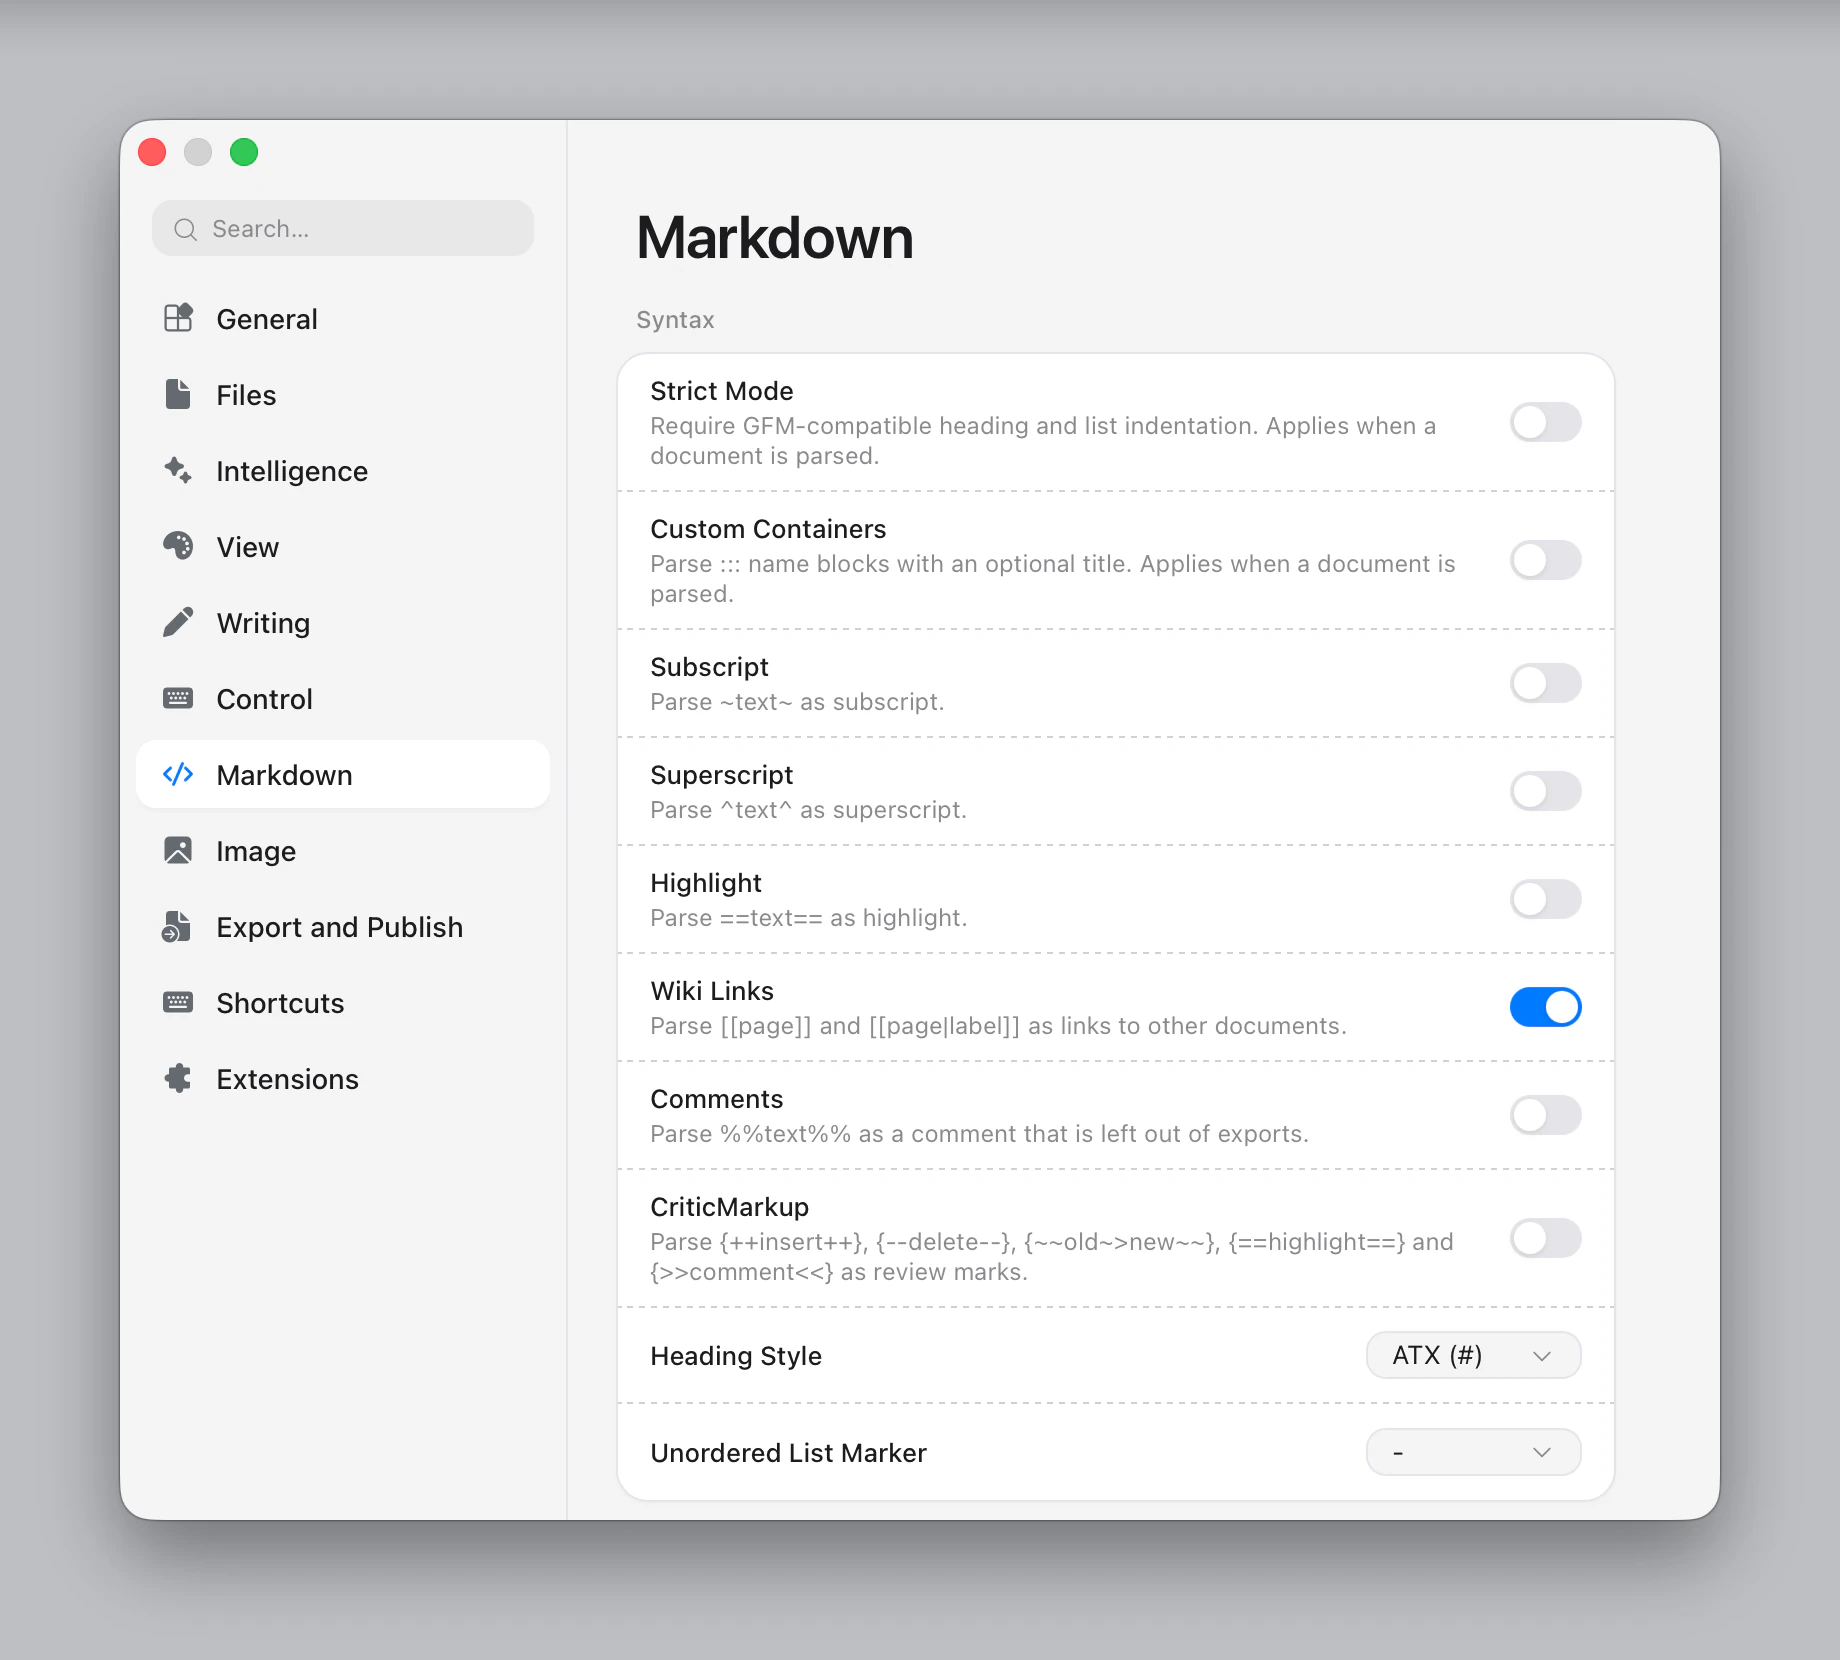Turn on the Superscript switch
This screenshot has width=1840, height=1660.
(x=1545, y=791)
